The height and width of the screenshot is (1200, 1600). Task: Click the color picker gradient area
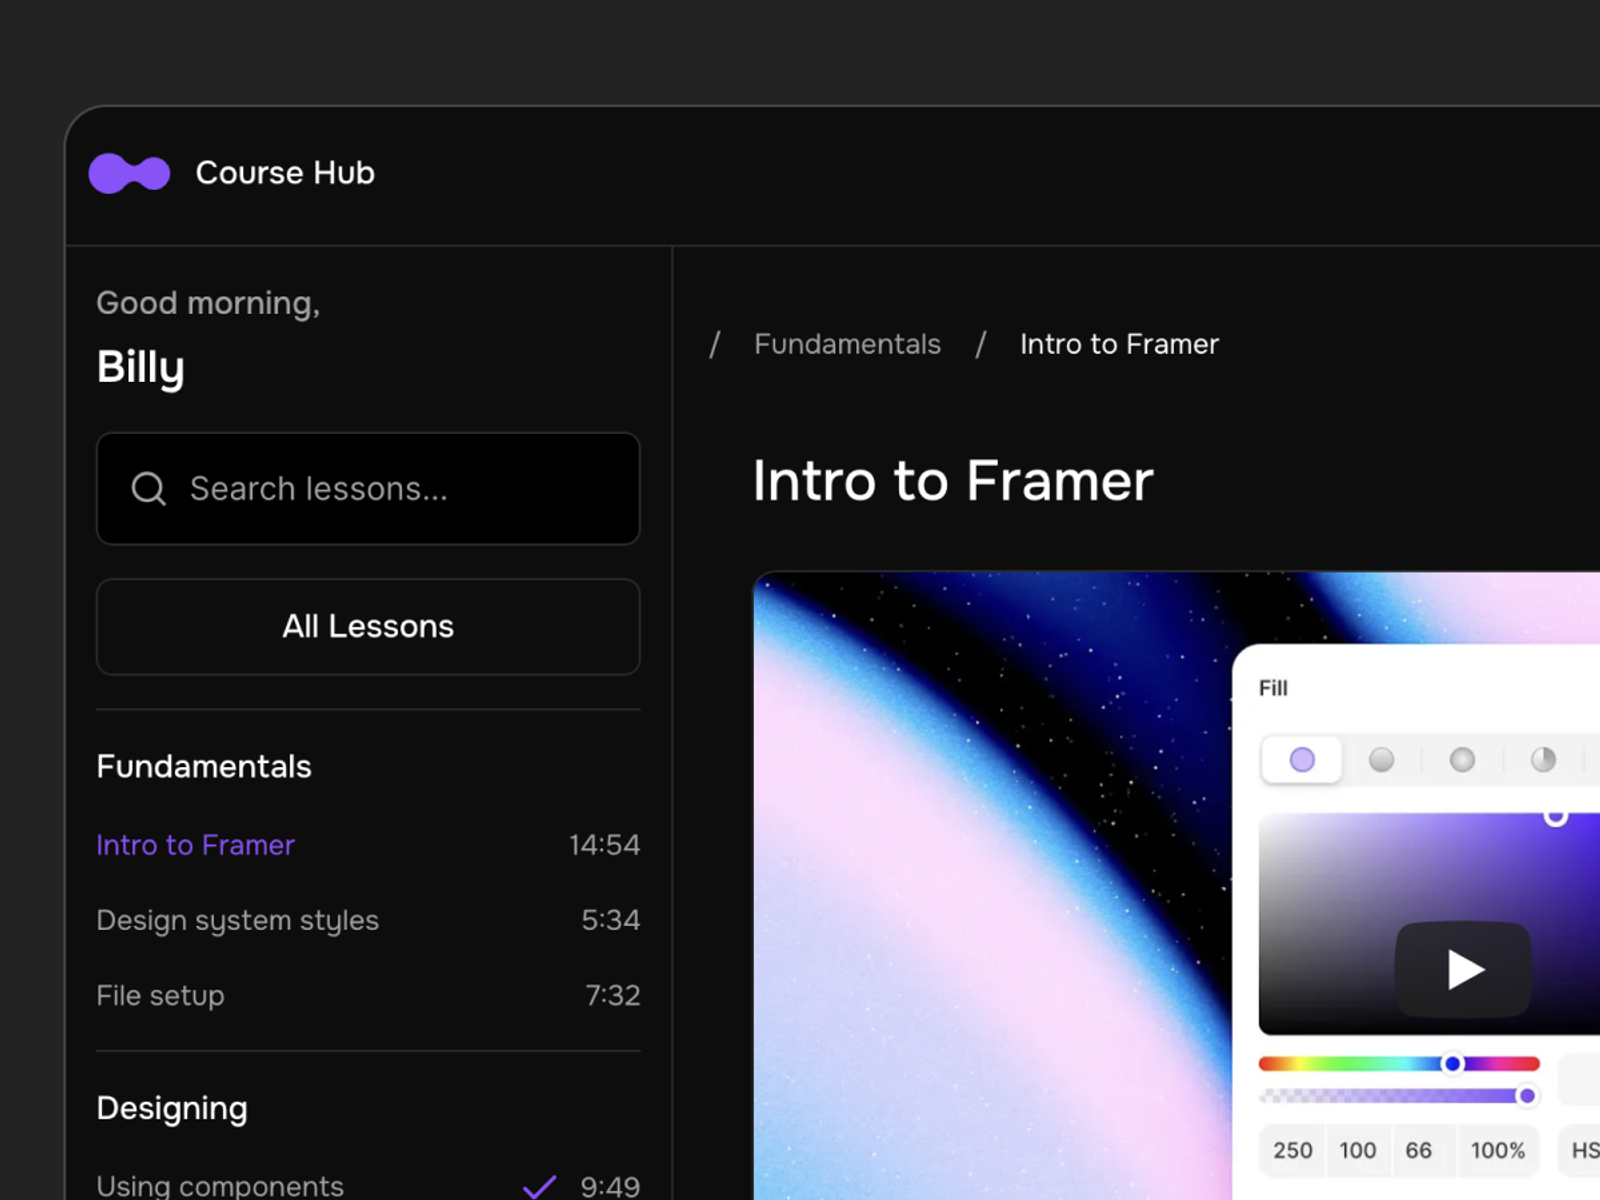[1429, 924]
